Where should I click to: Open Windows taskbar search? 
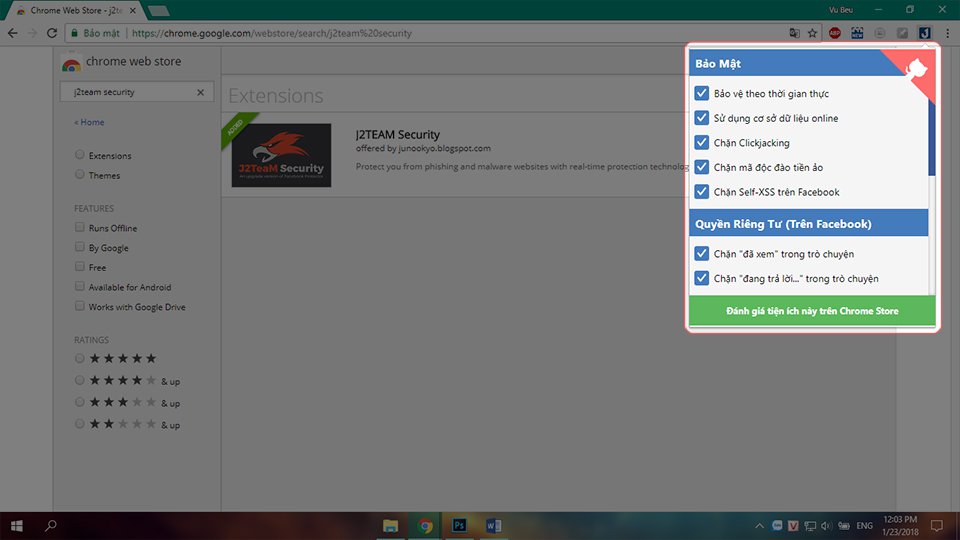click(51, 525)
